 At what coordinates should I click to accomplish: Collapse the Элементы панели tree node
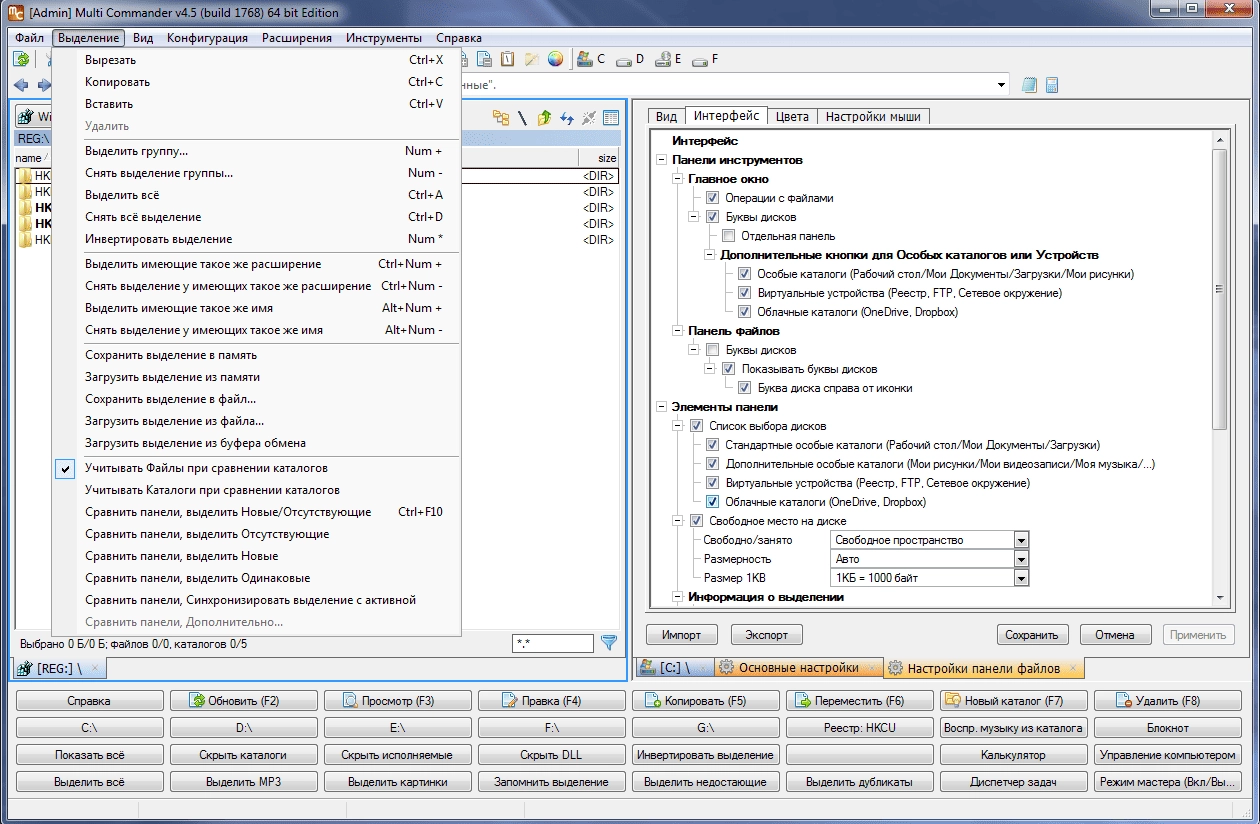coord(661,407)
